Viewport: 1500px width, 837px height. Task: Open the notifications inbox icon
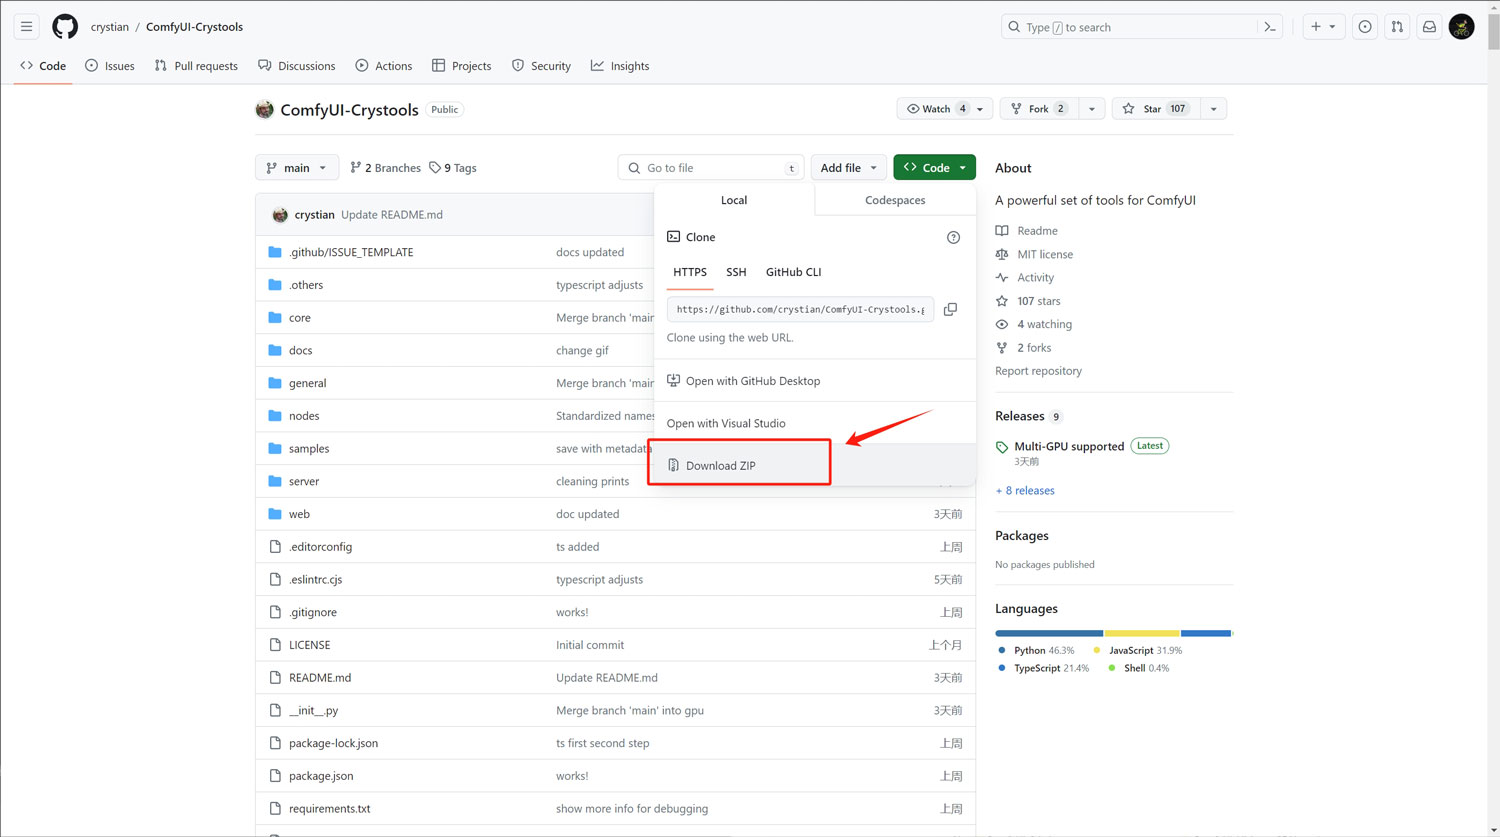[1429, 27]
